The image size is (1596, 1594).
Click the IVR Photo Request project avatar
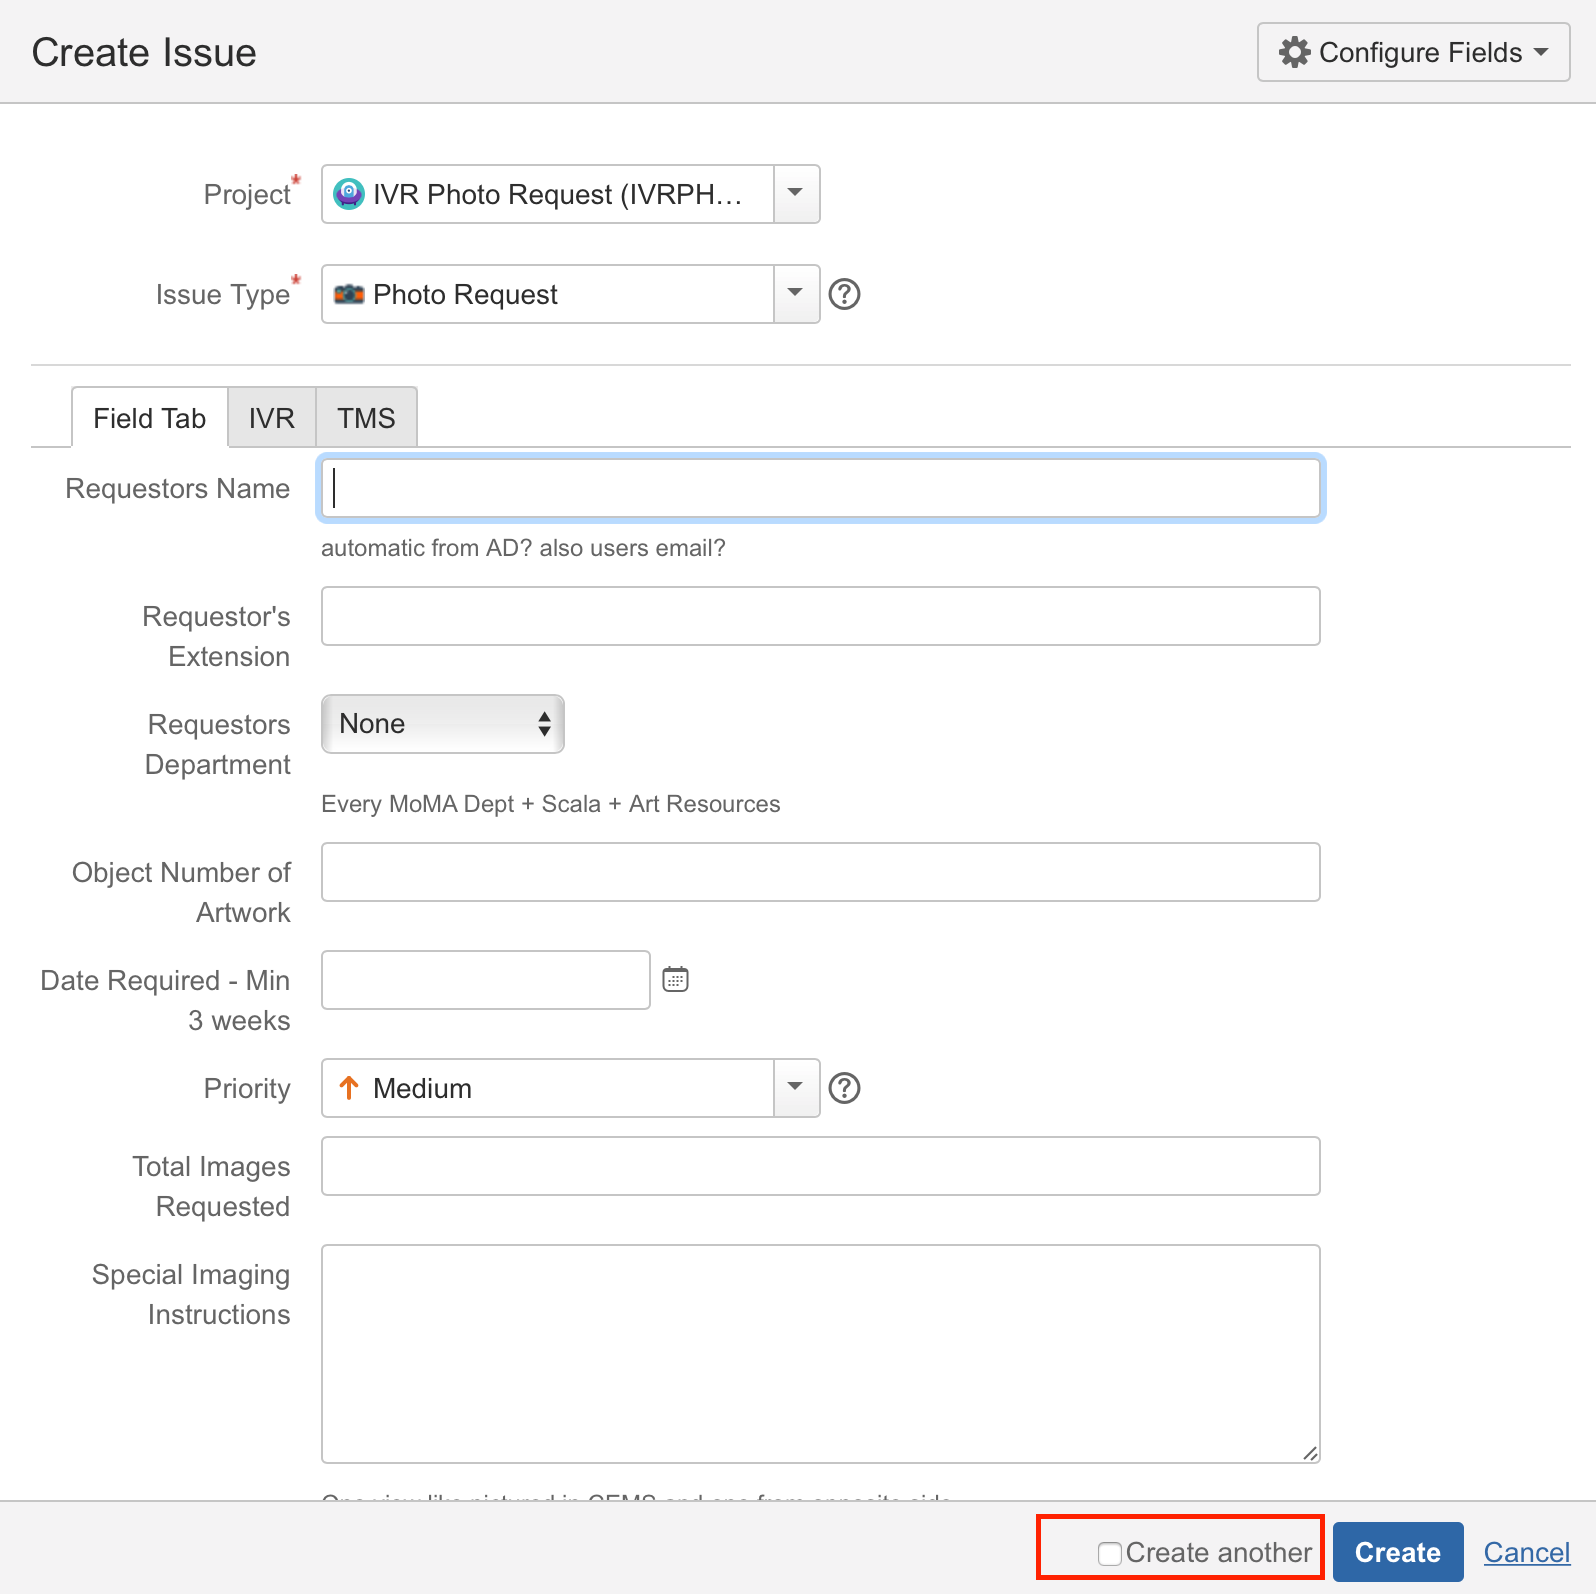point(348,194)
